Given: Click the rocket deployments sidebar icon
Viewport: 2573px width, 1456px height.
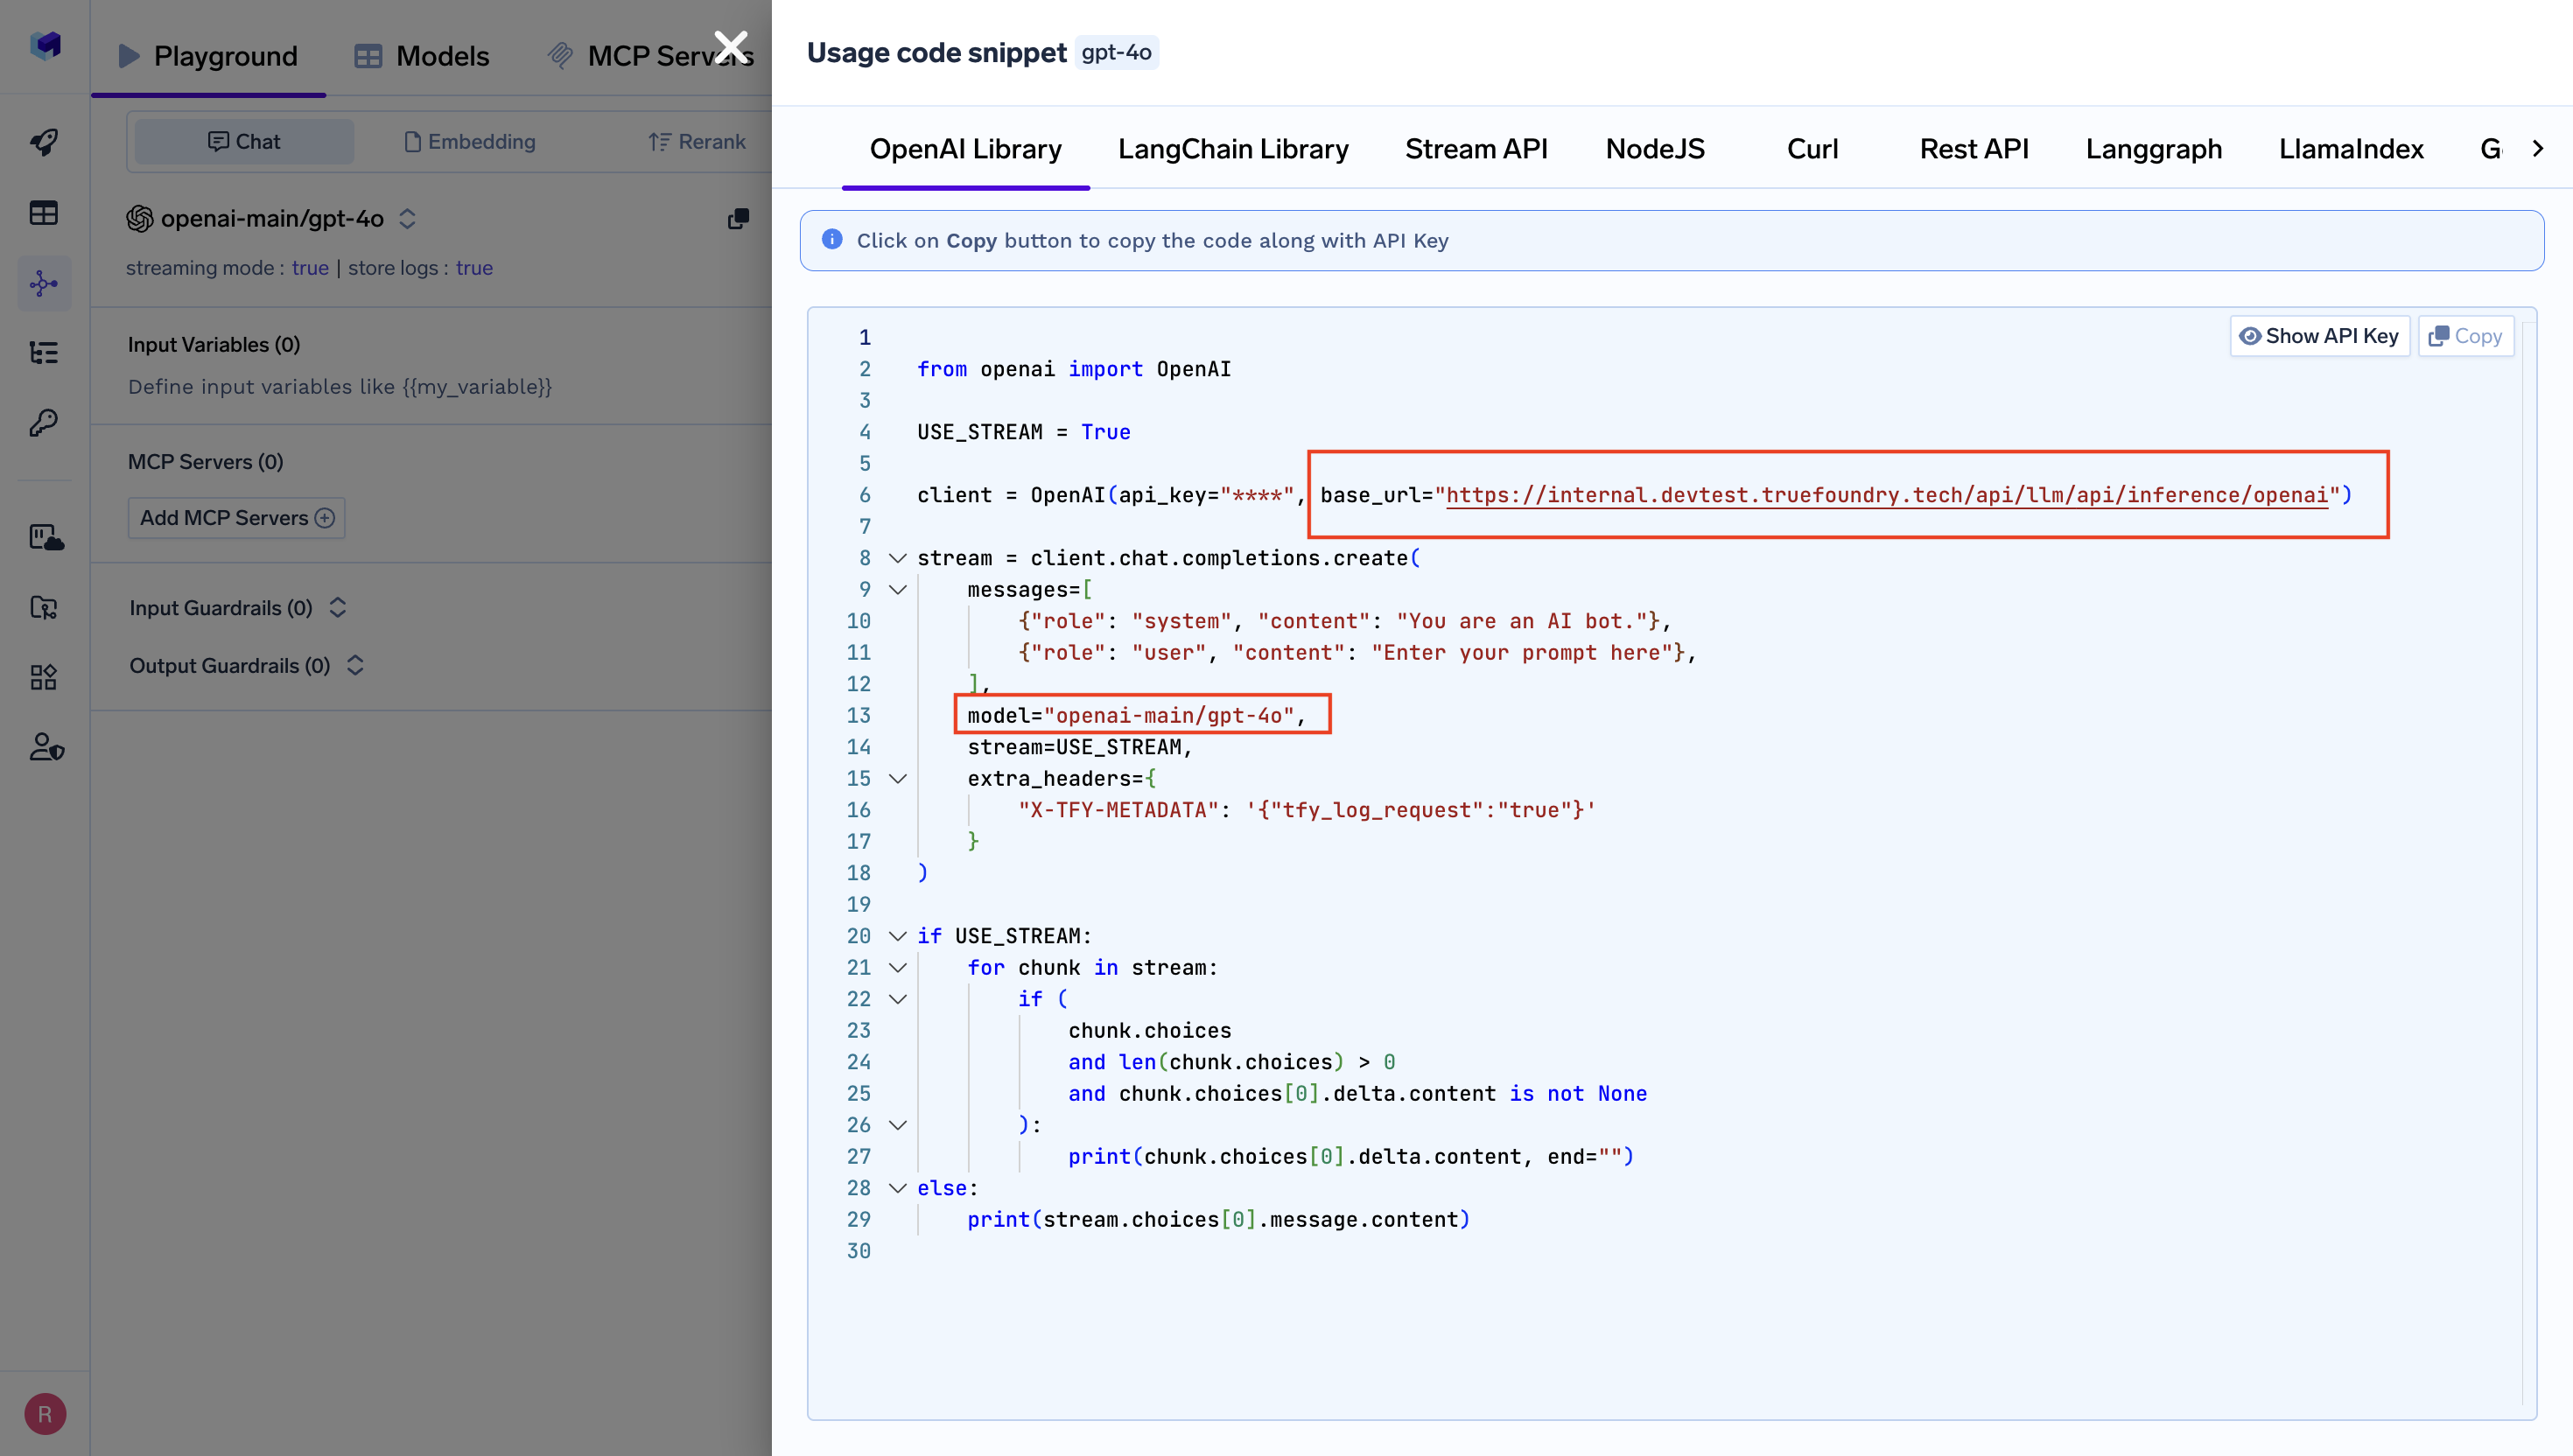Looking at the screenshot, I should click(44, 142).
